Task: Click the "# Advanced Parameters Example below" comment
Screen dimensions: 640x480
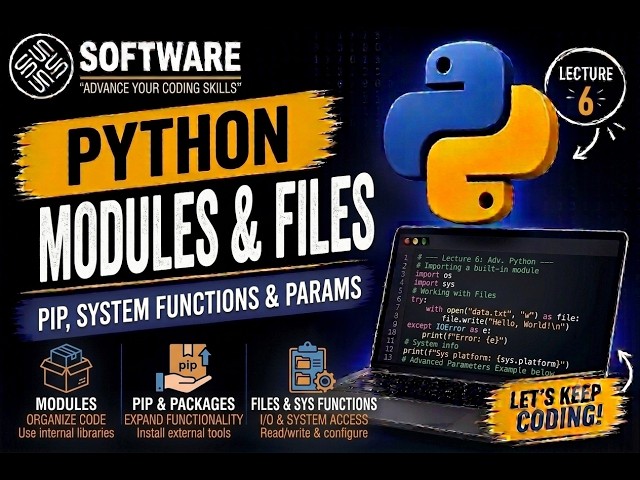Action: coord(478,366)
